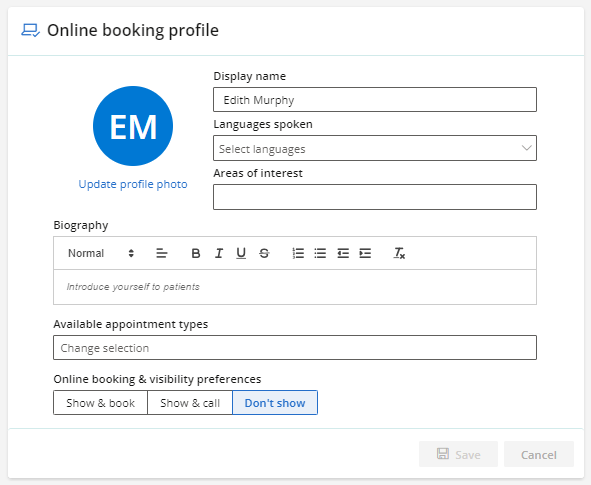Increase indent in the biography editor

[x=365, y=253]
